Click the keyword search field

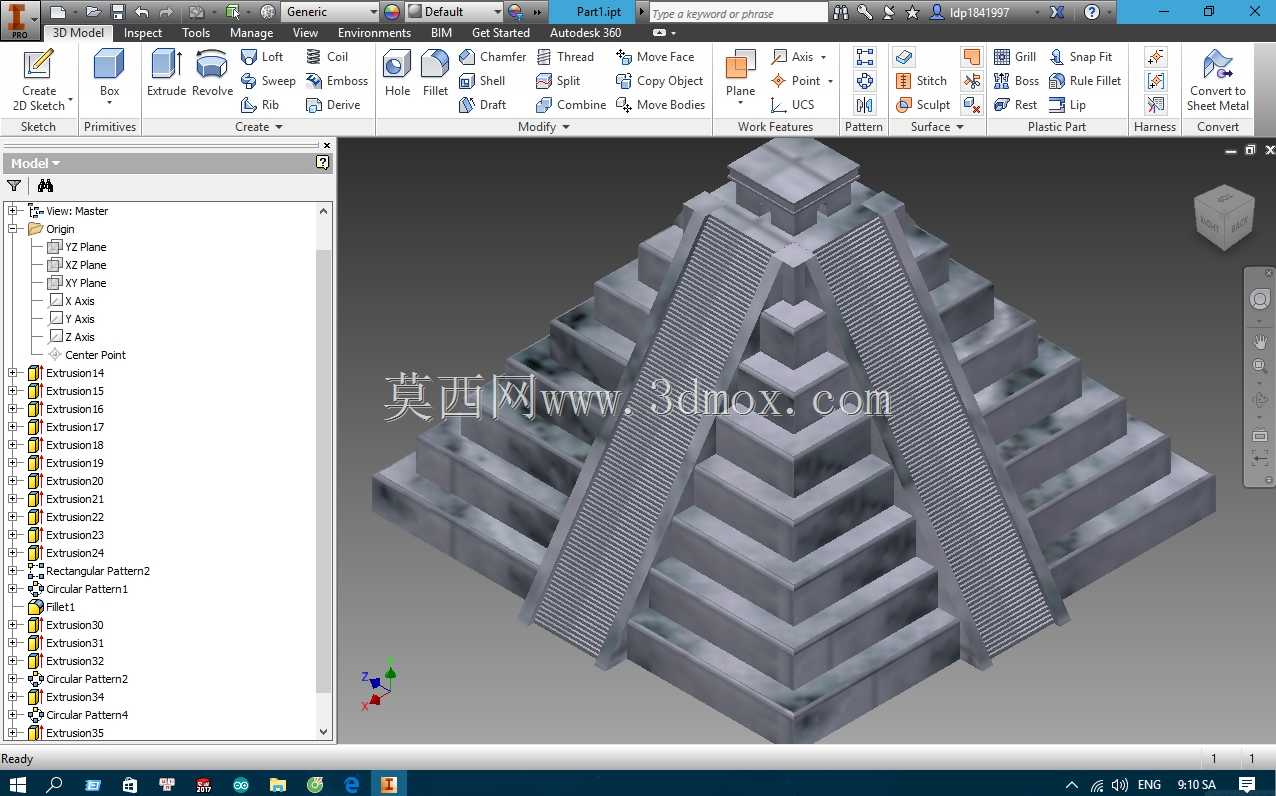point(738,13)
